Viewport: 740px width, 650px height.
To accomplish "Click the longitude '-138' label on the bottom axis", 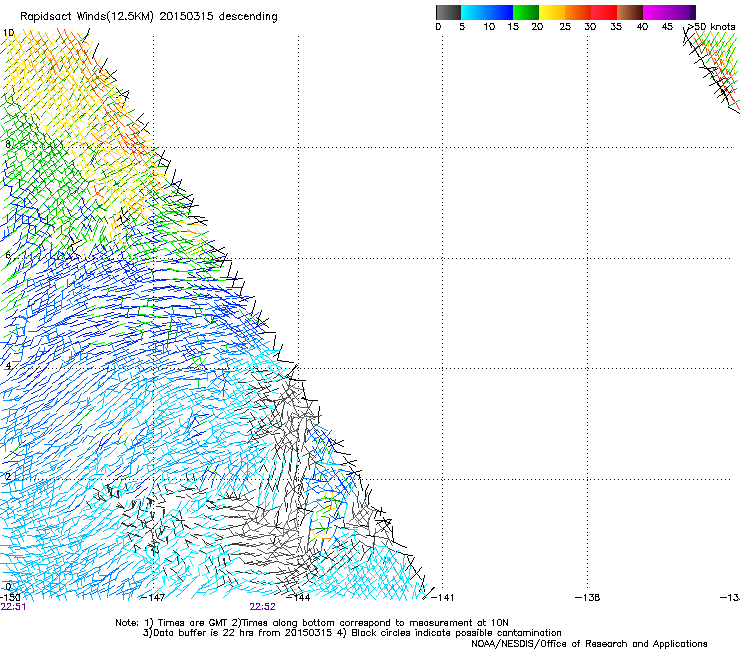I will 588,598.
